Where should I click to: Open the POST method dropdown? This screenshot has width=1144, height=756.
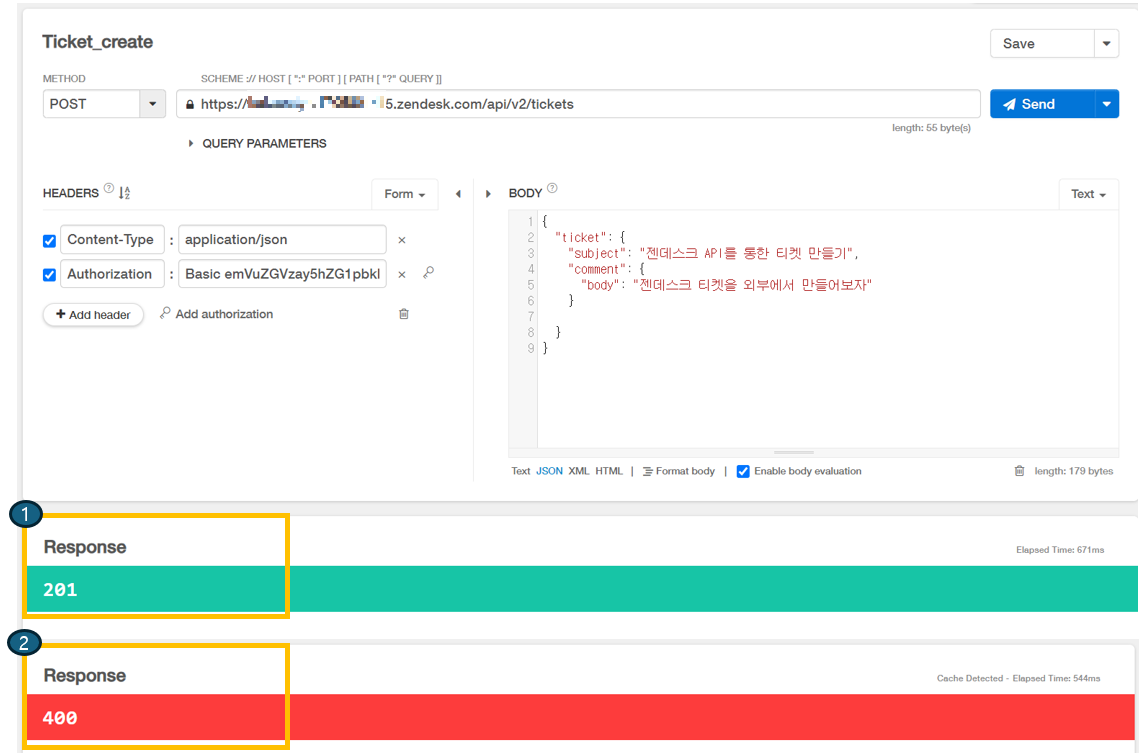pyautogui.click(x=104, y=104)
